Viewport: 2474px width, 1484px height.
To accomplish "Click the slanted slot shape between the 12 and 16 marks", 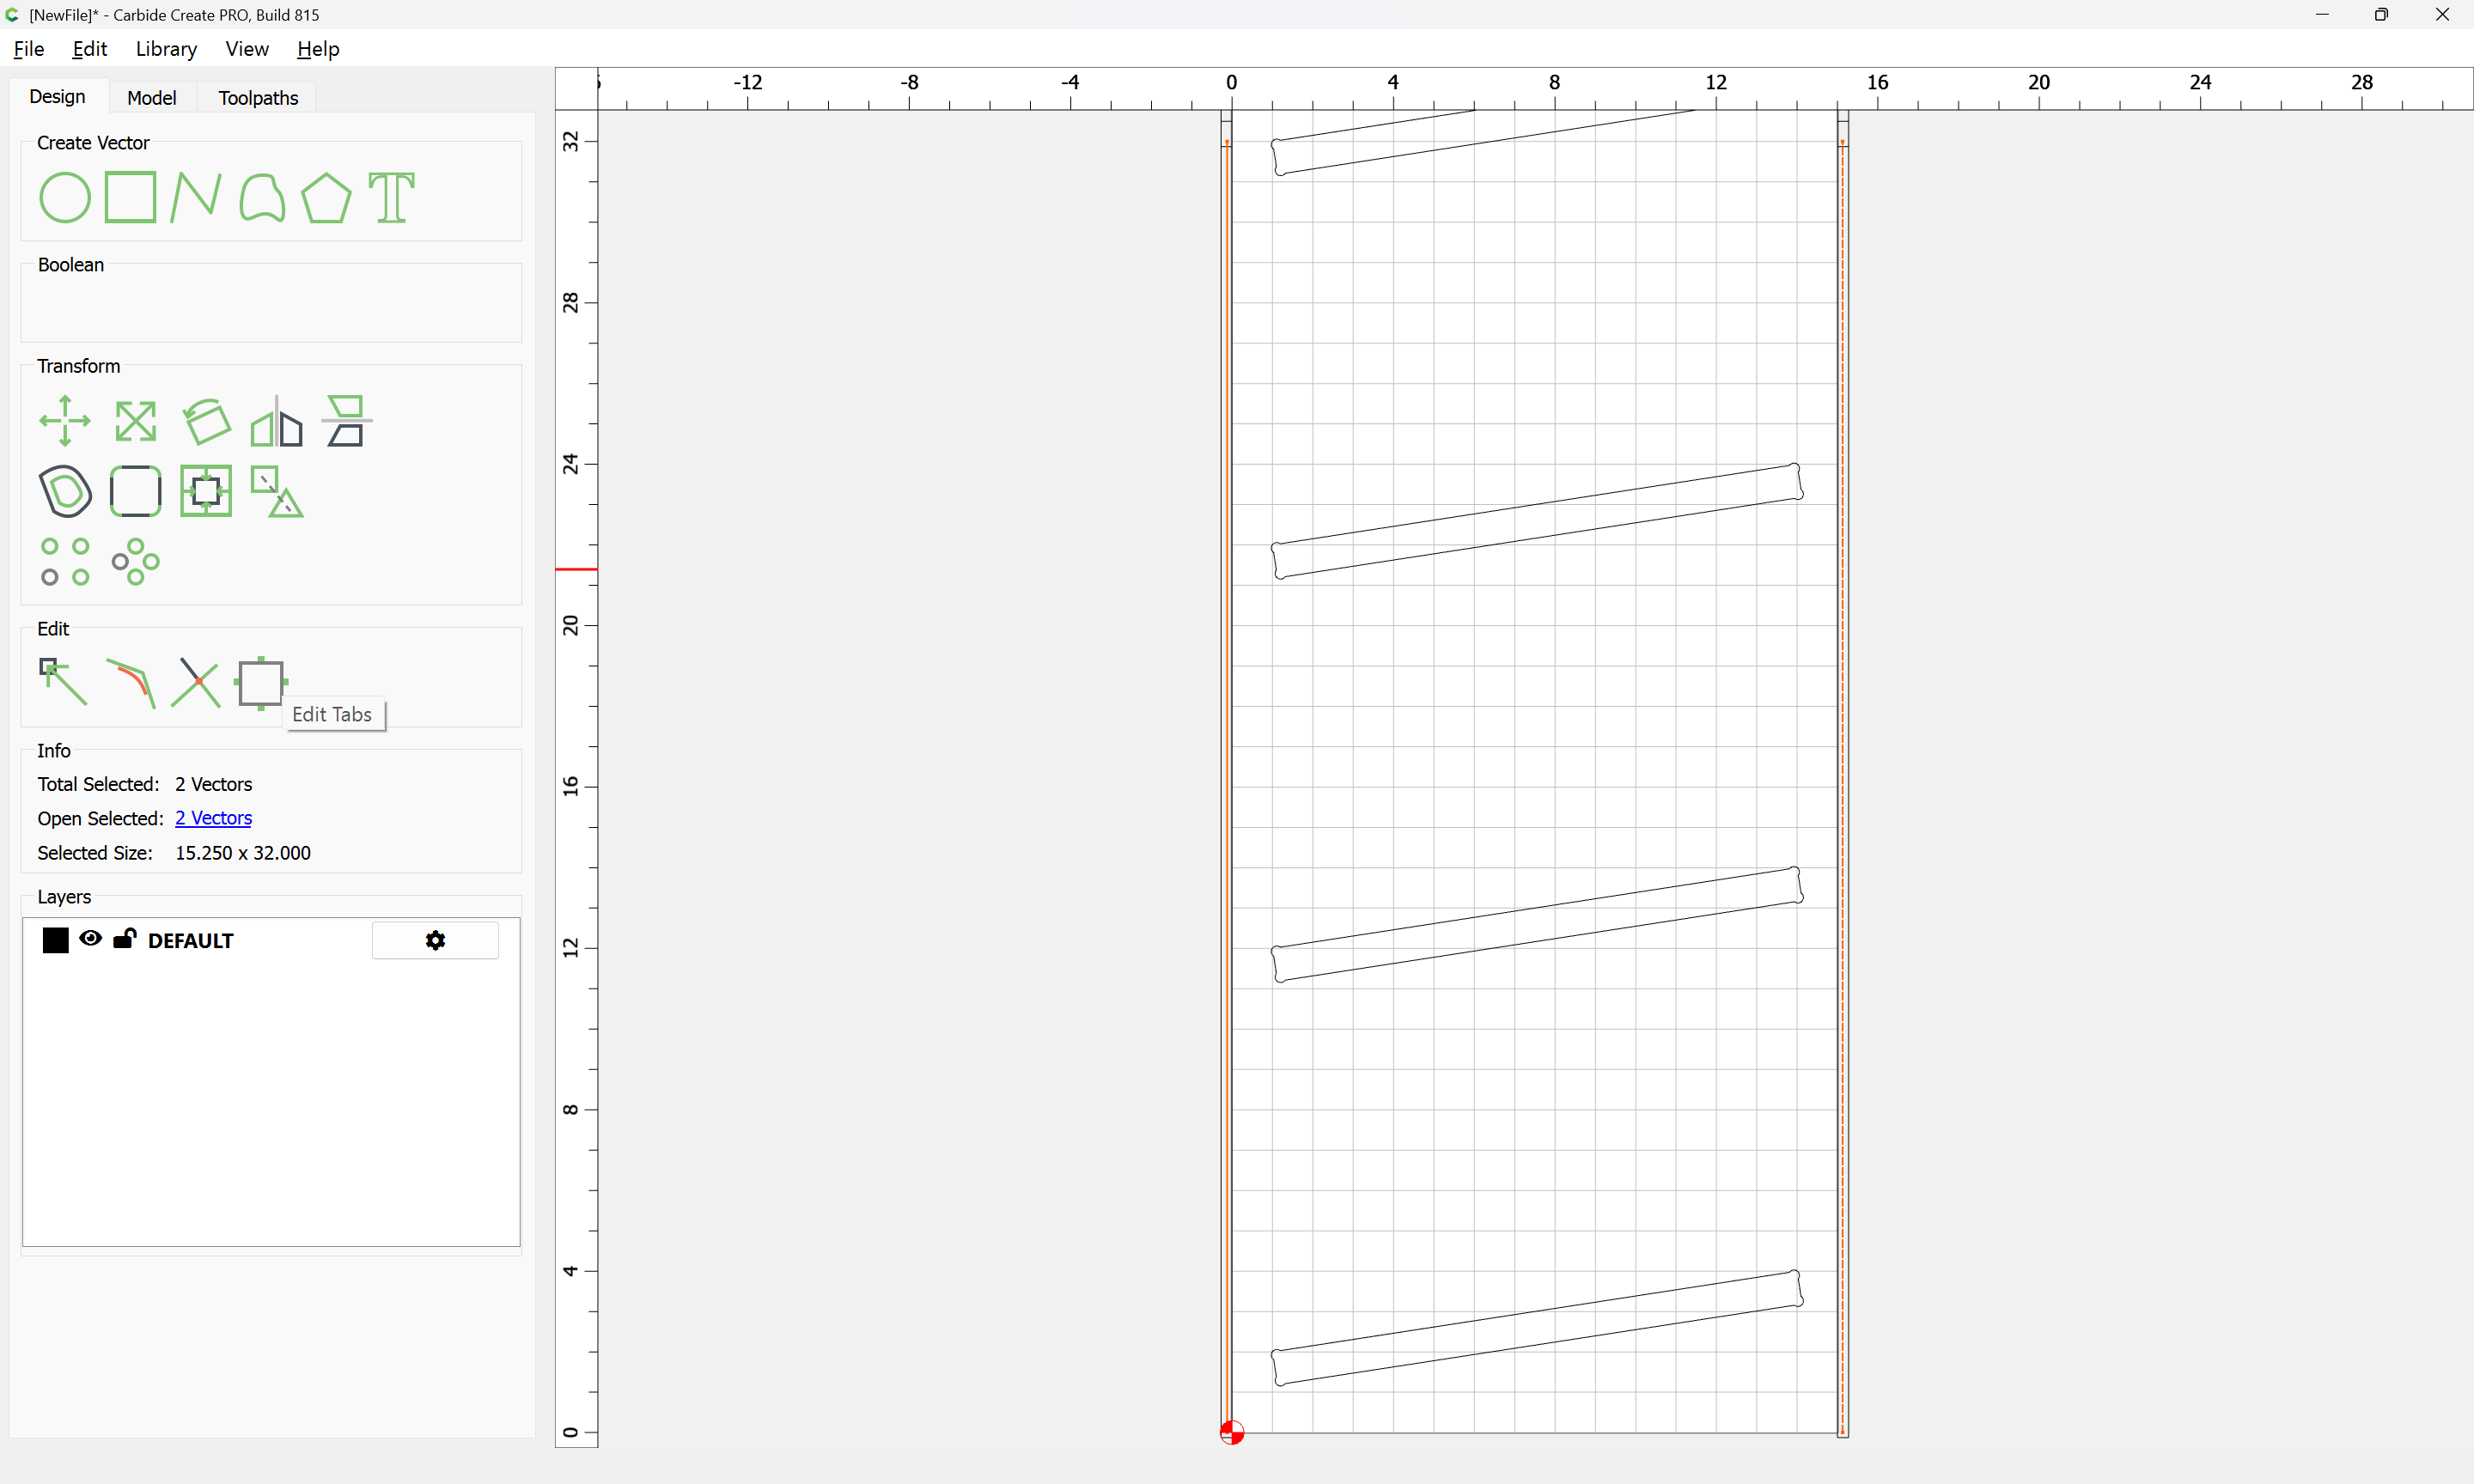I will [1537, 925].
